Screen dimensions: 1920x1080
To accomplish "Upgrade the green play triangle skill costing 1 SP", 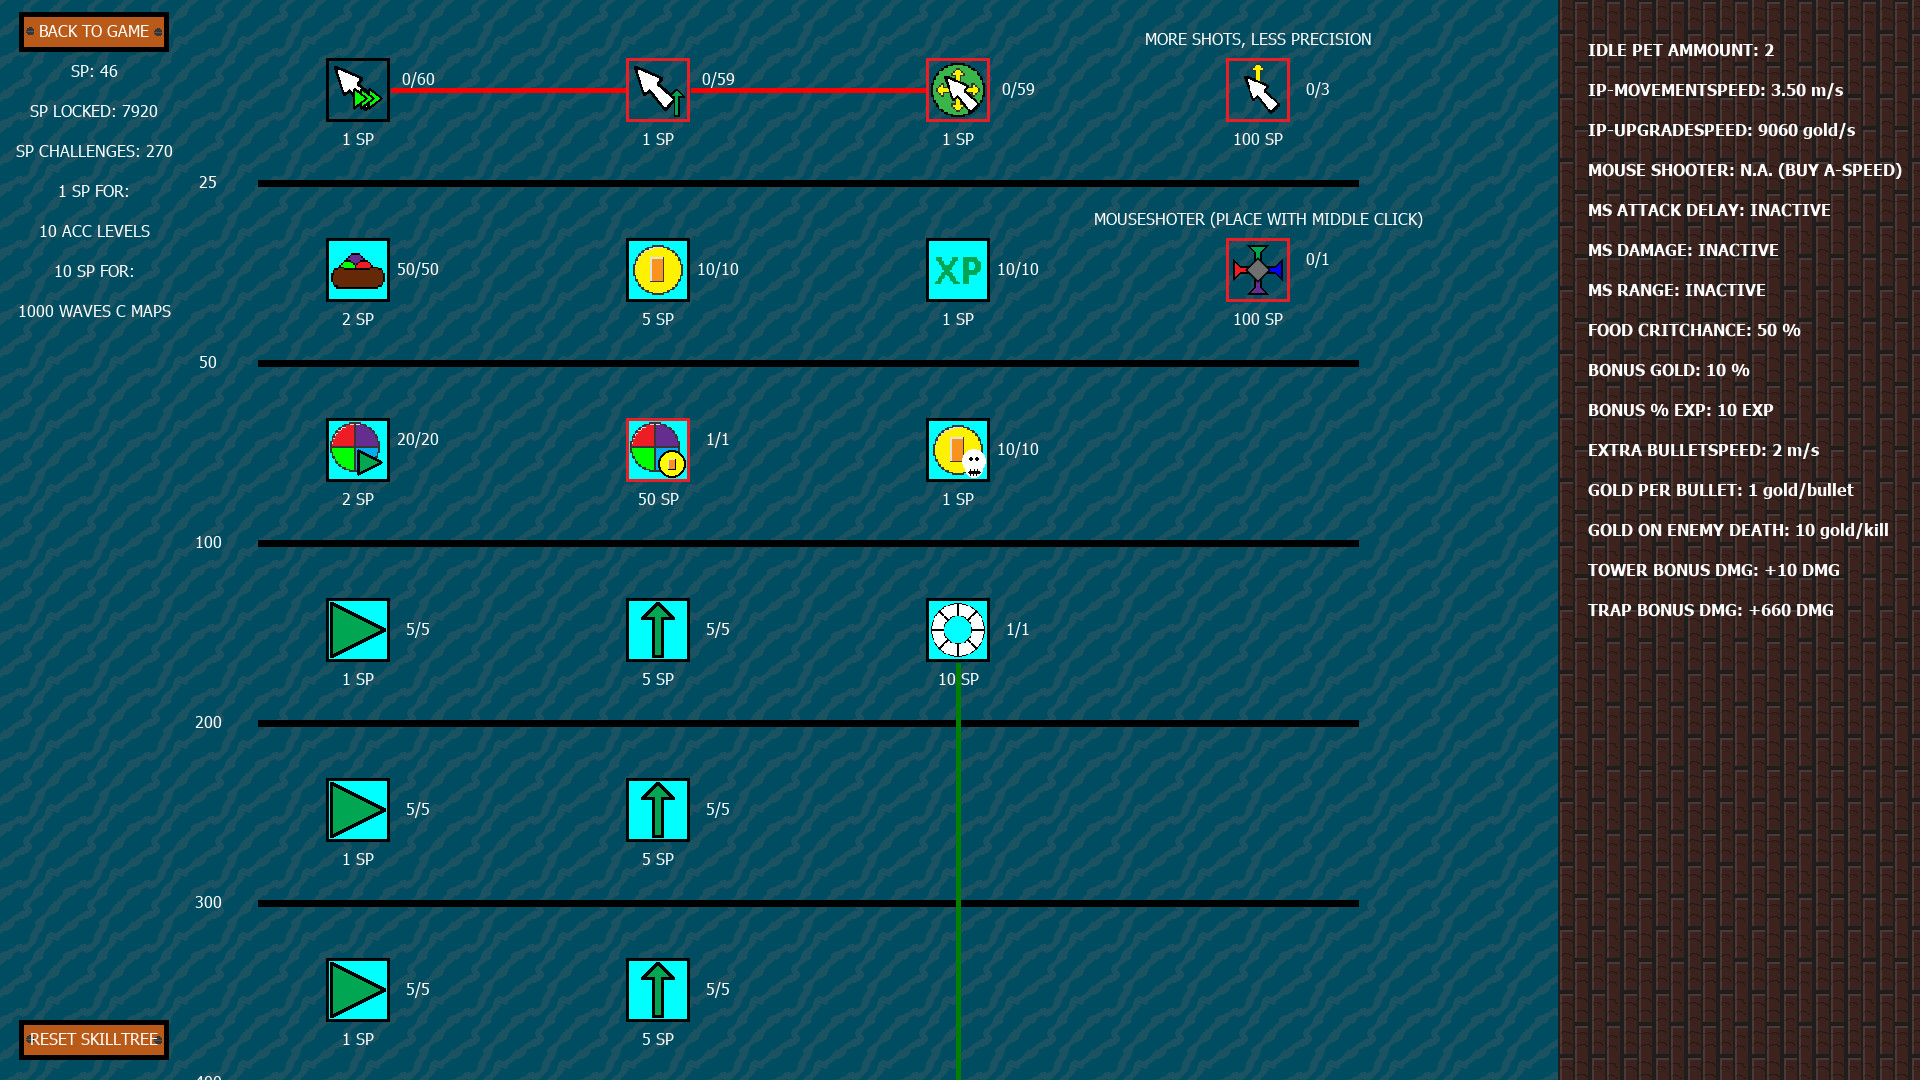I will pyautogui.click(x=357, y=630).
